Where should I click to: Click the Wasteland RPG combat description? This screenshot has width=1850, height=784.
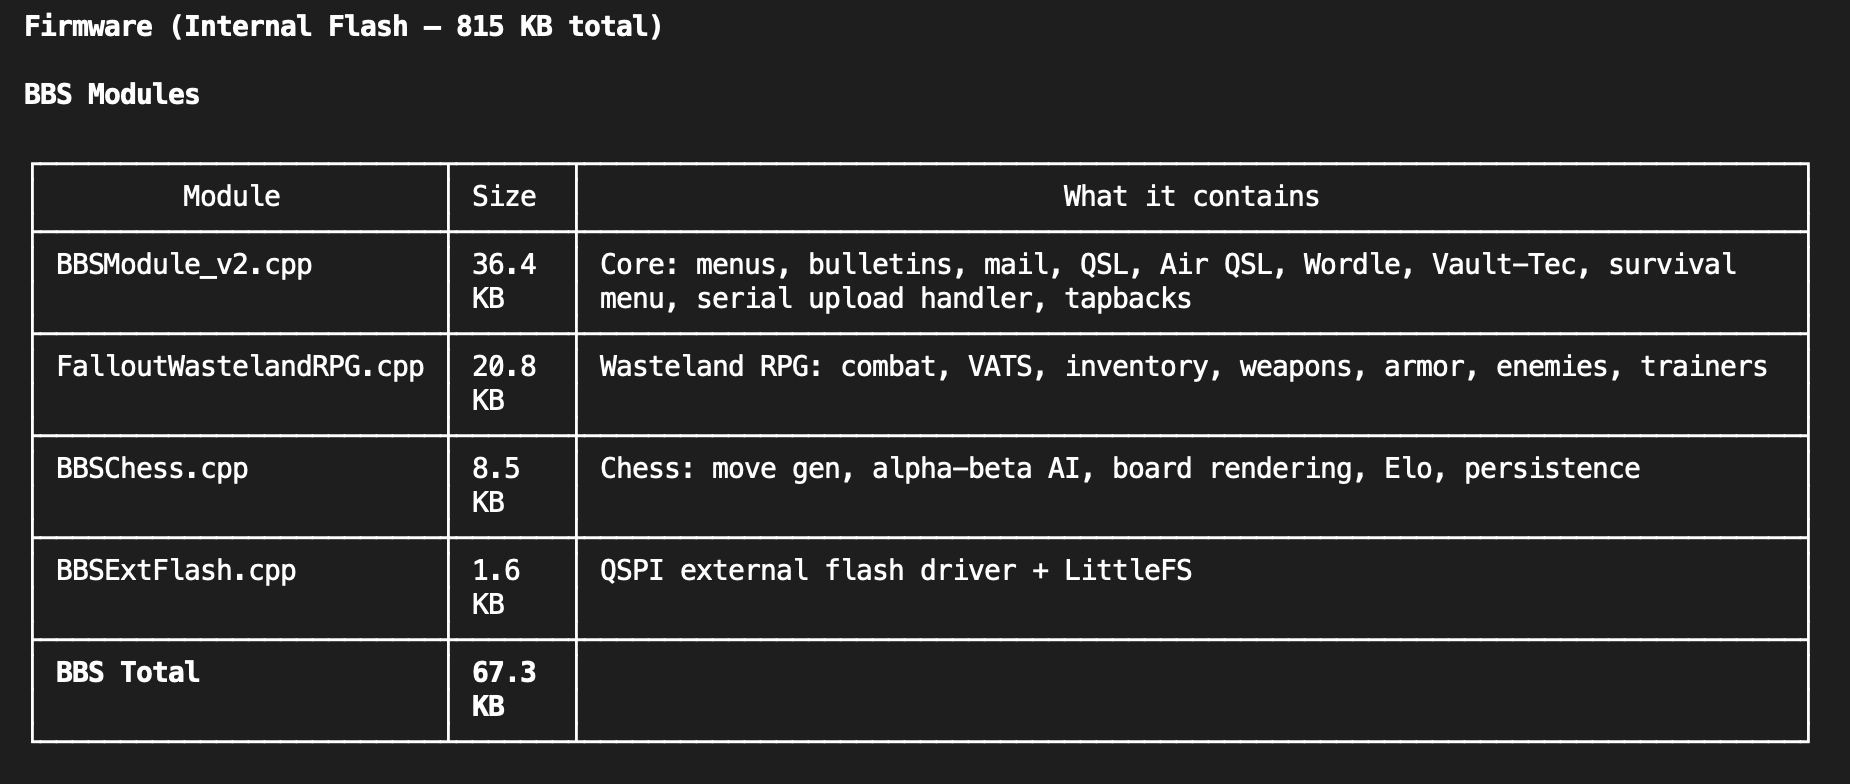point(1183,366)
